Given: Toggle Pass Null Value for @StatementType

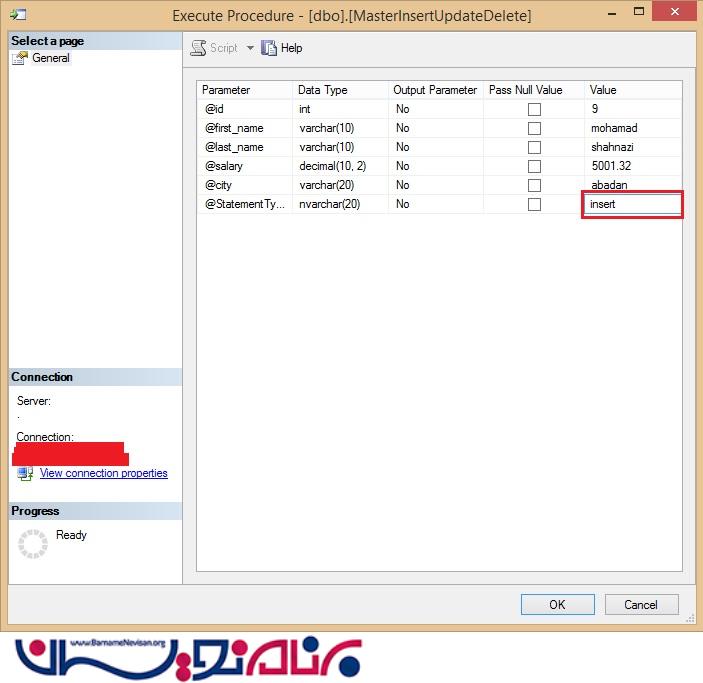Looking at the screenshot, I should point(534,204).
